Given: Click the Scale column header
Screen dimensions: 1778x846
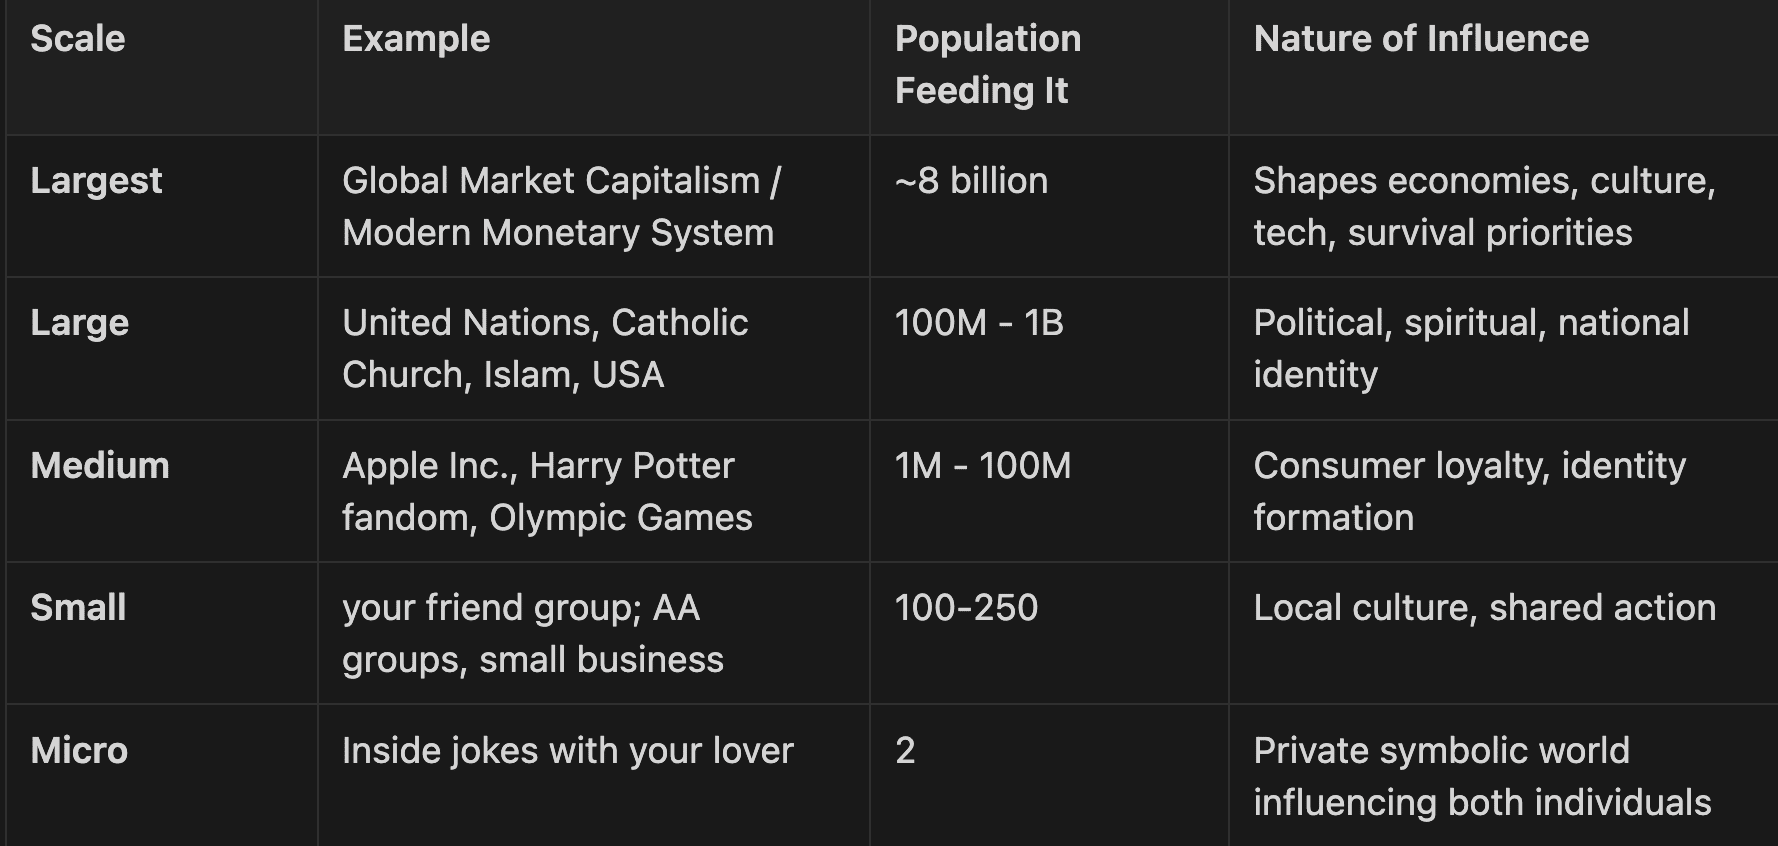Looking at the screenshot, I should pos(78,39).
